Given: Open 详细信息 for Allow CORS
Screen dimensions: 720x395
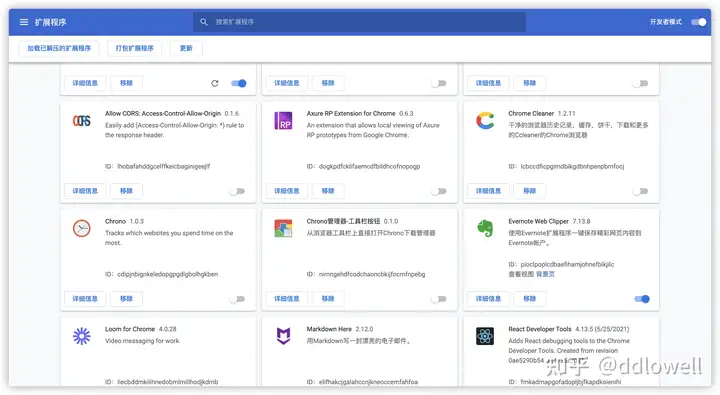Looking at the screenshot, I should (x=85, y=191).
